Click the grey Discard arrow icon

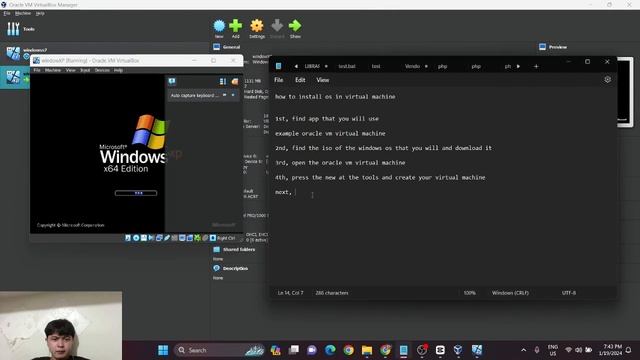click(x=277, y=27)
